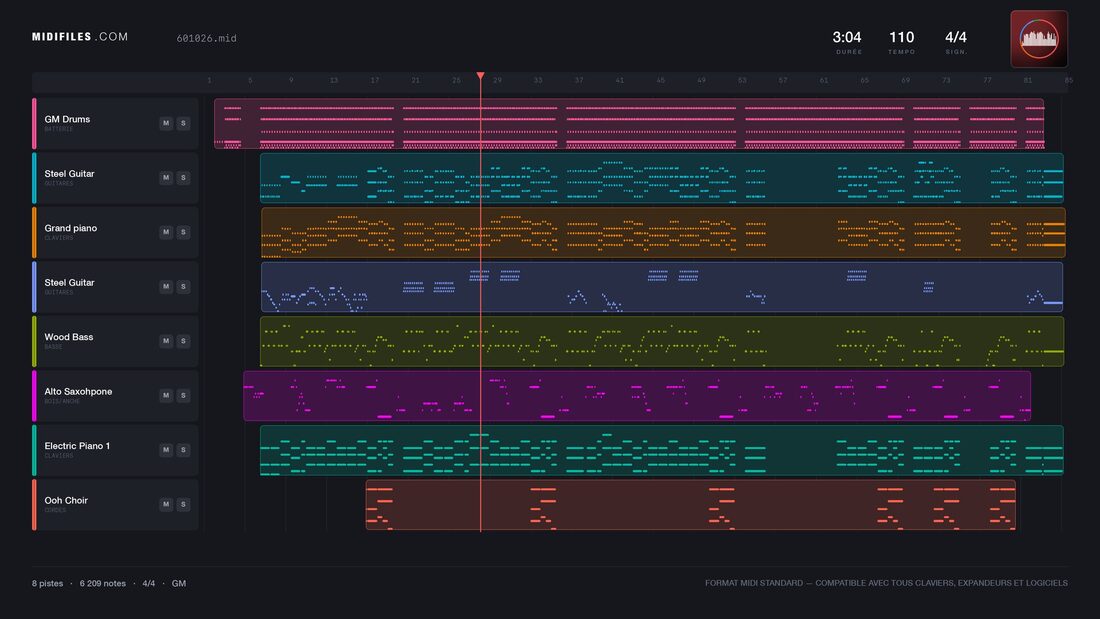Mute the Wood Bass track
This screenshot has width=1100, height=619.
coord(166,341)
